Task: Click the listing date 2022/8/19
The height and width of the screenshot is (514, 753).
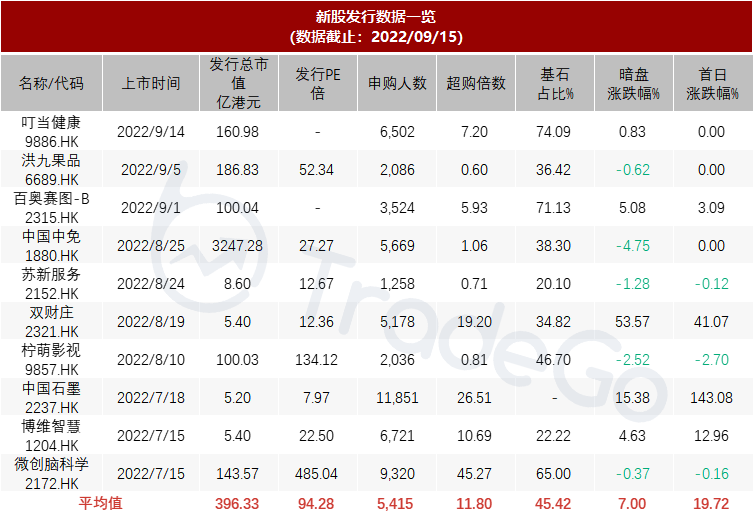Action: pyautogui.click(x=151, y=321)
